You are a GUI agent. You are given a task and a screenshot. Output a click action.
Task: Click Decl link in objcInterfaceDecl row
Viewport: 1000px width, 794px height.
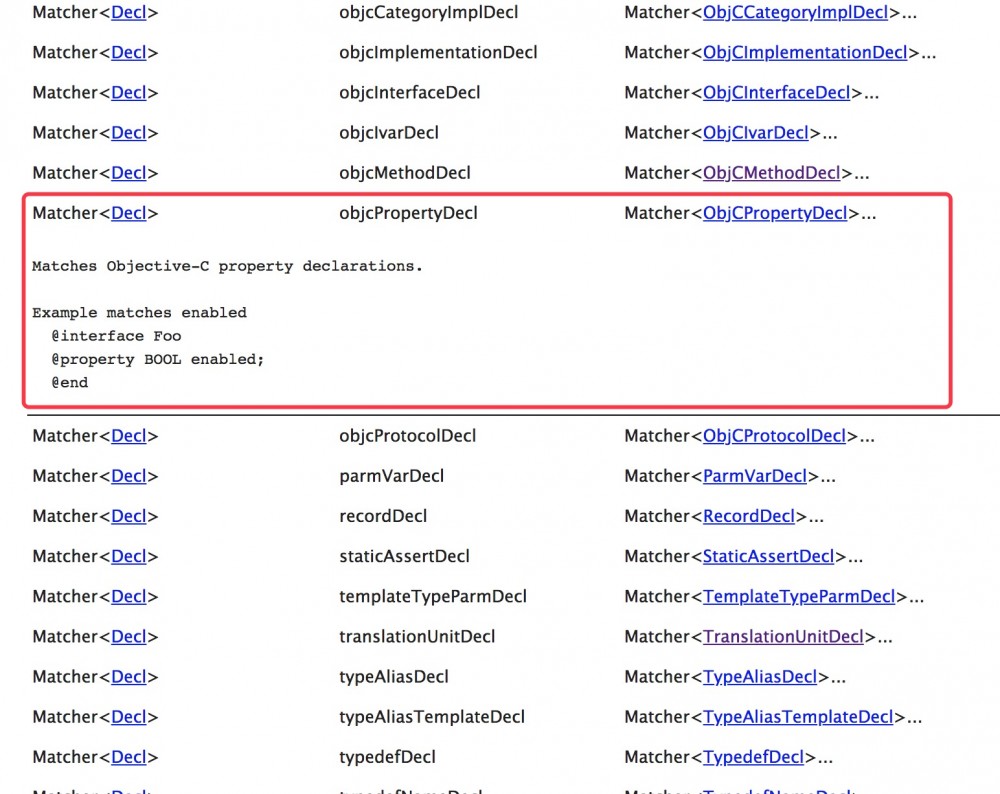pos(129,93)
